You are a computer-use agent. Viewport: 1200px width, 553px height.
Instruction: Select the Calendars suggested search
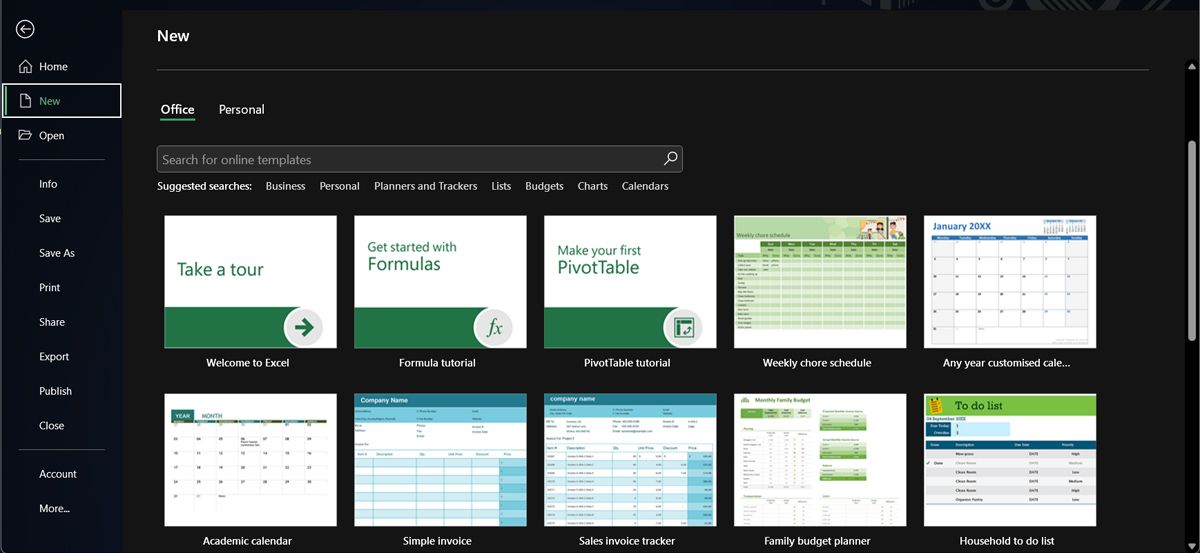645,186
